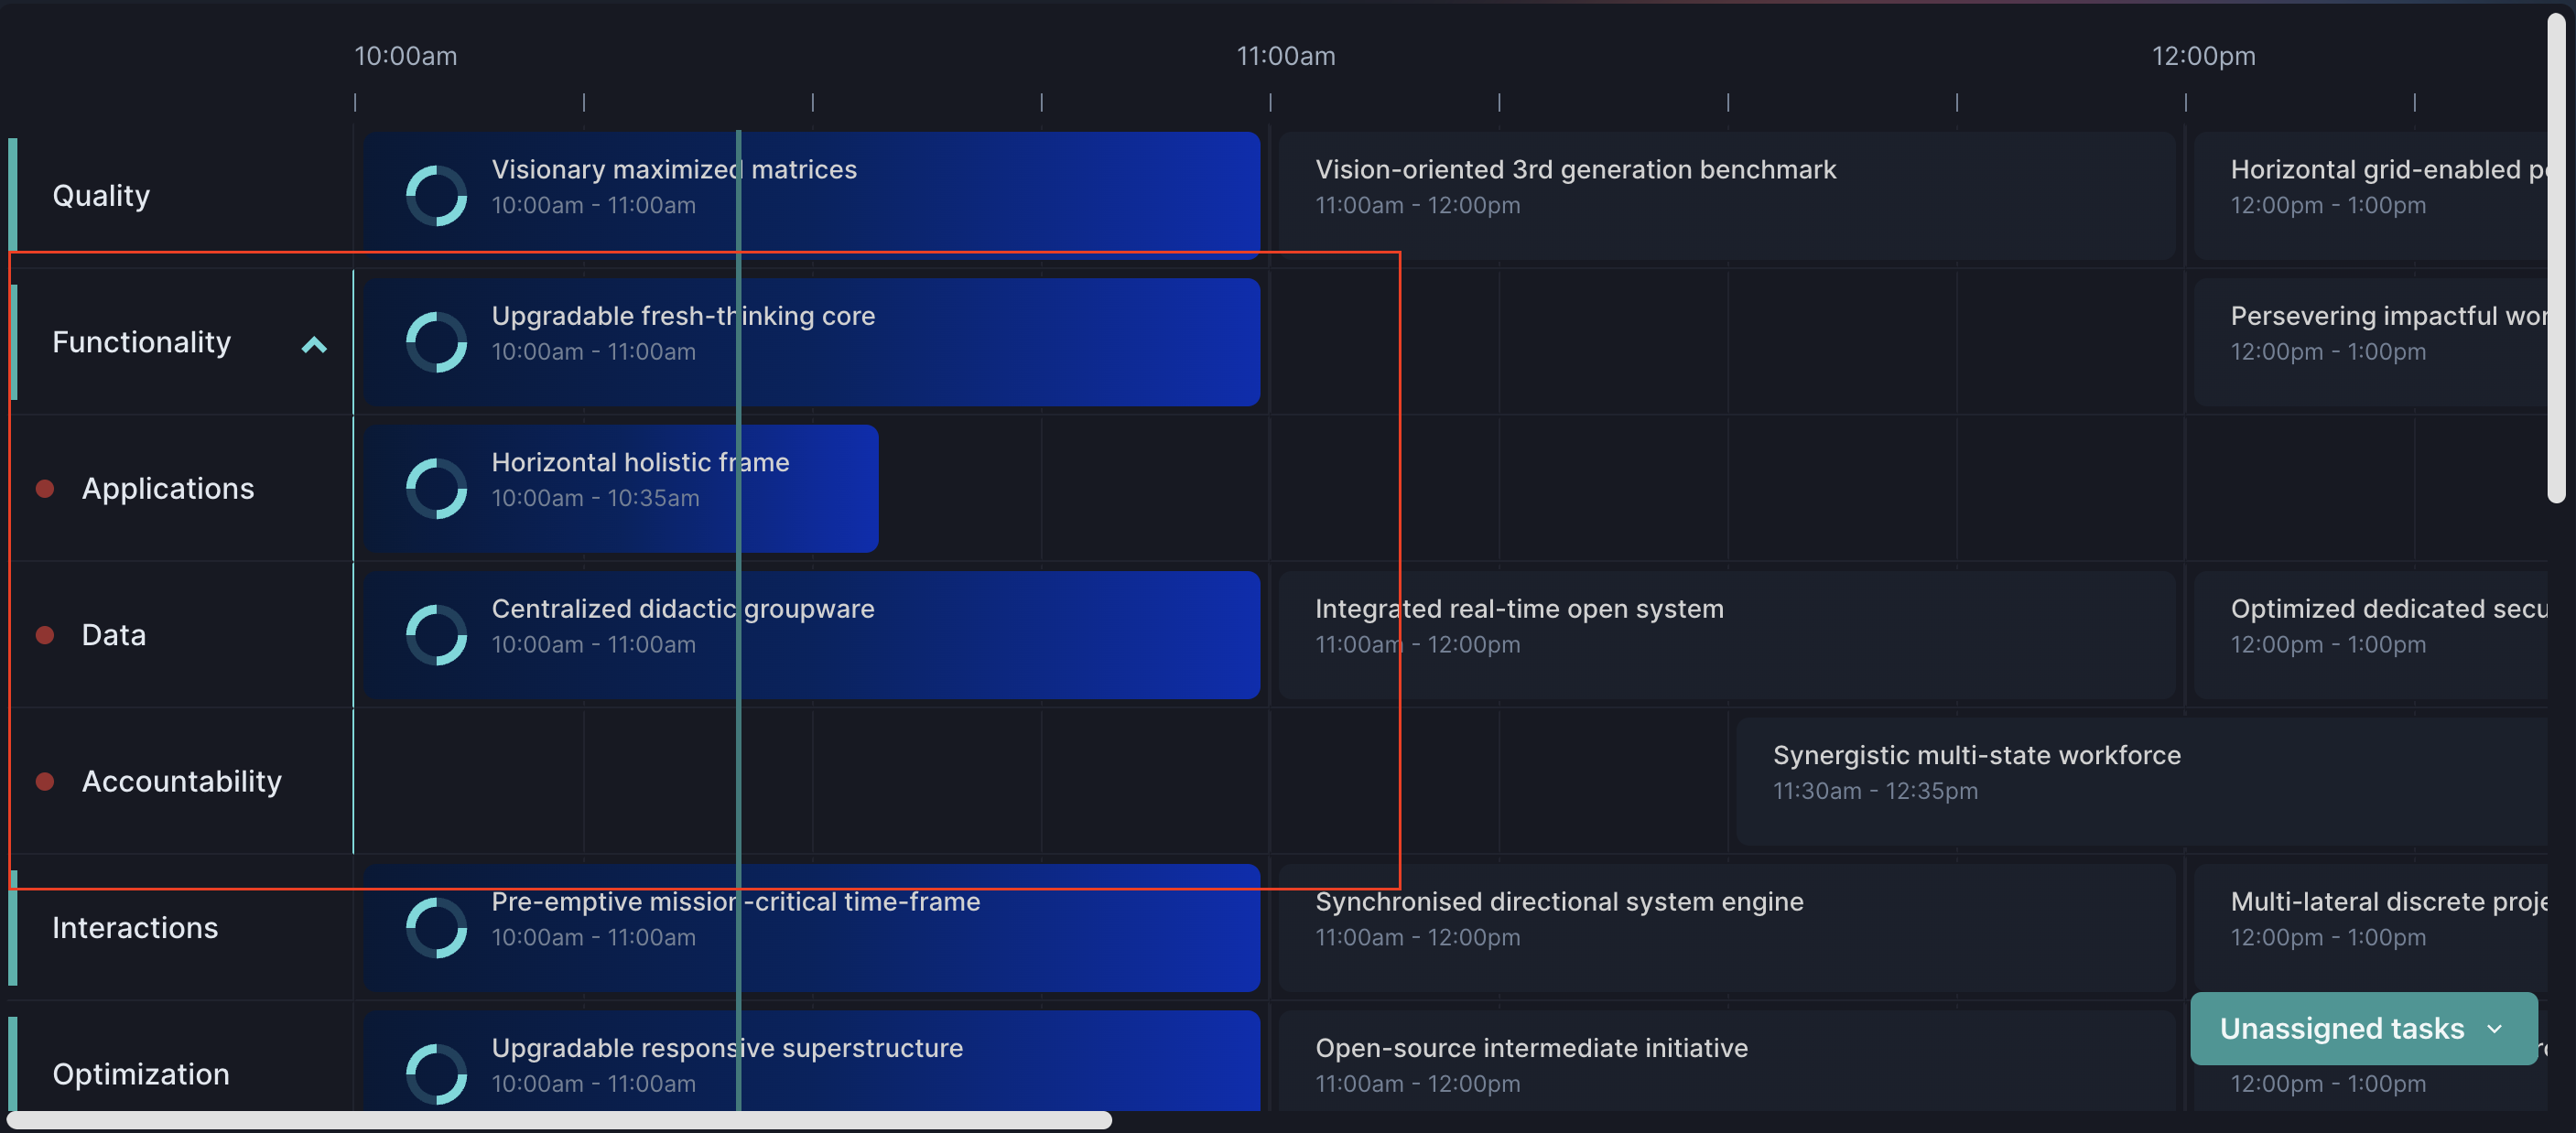2576x1133 pixels.
Task: Open the Unassigned tasks dropdown
Action: coord(2363,1028)
